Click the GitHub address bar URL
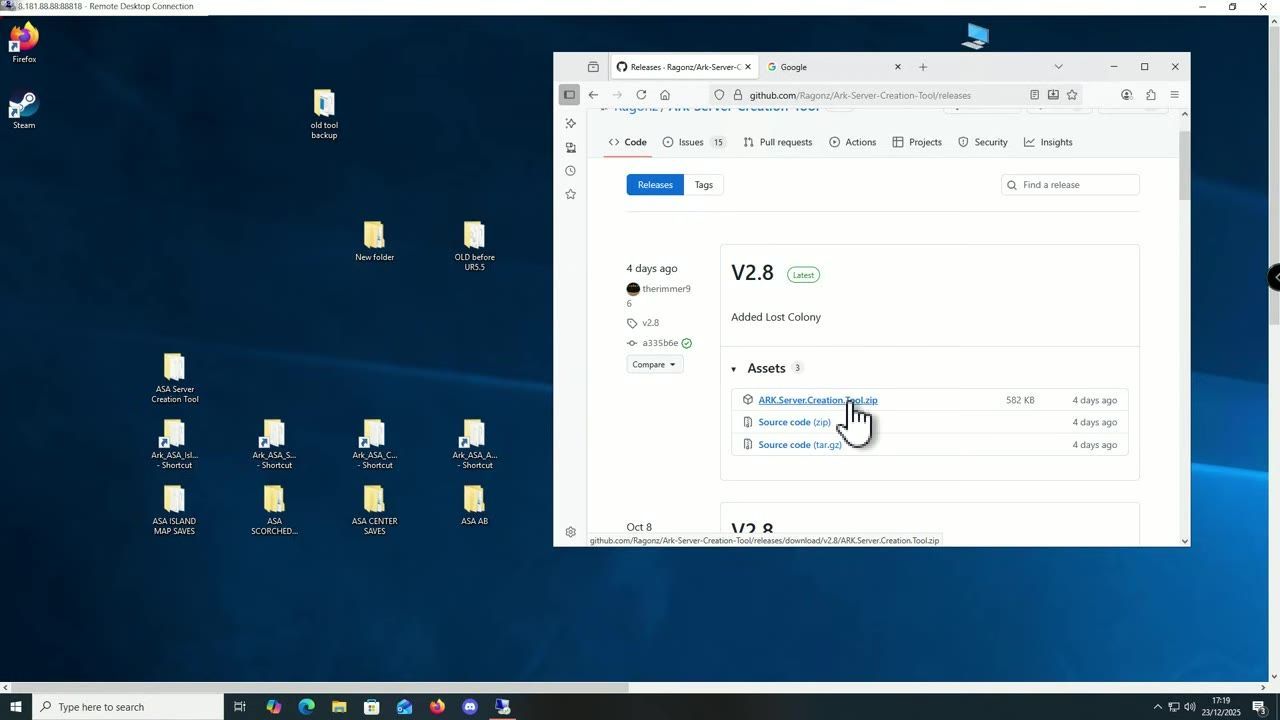This screenshot has height=720, width=1280. pyautogui.click(x=860, y=95)
